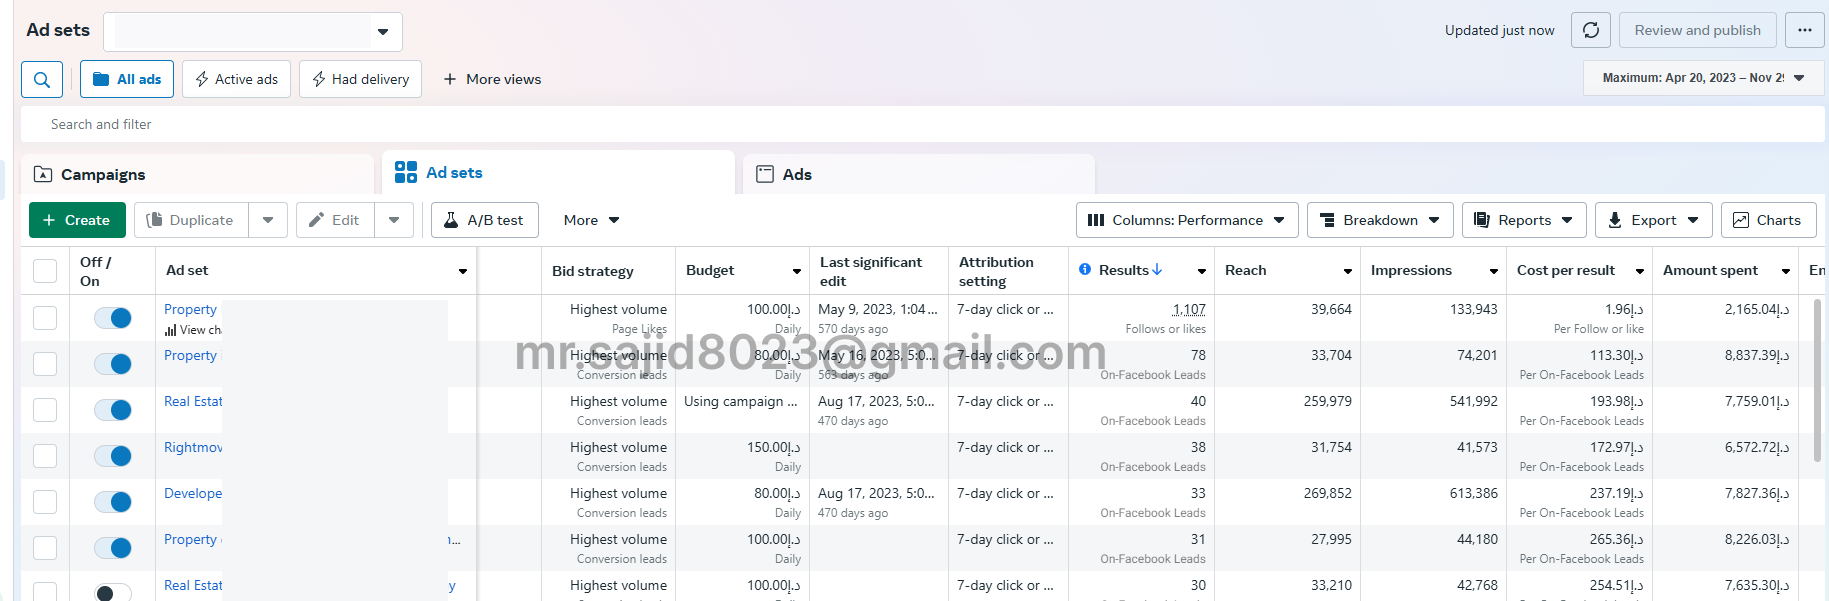Turn off the Rightmove ad set switch
This screenshot has height=601, width=1829.
113,456
